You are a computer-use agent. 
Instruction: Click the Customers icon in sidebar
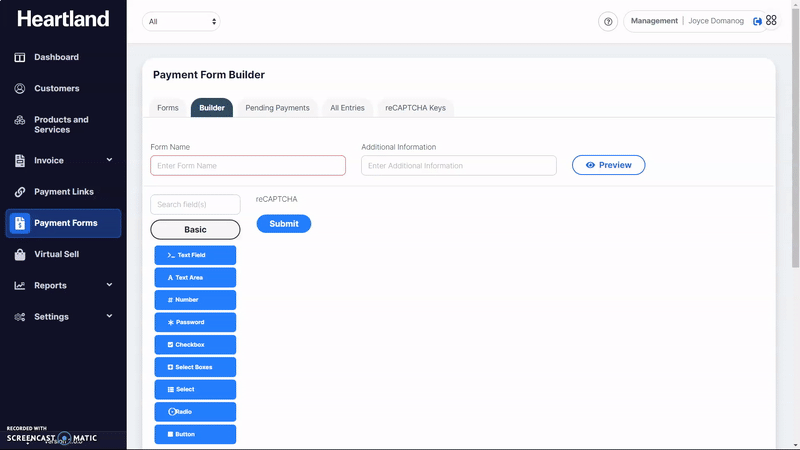pos(20,88)
